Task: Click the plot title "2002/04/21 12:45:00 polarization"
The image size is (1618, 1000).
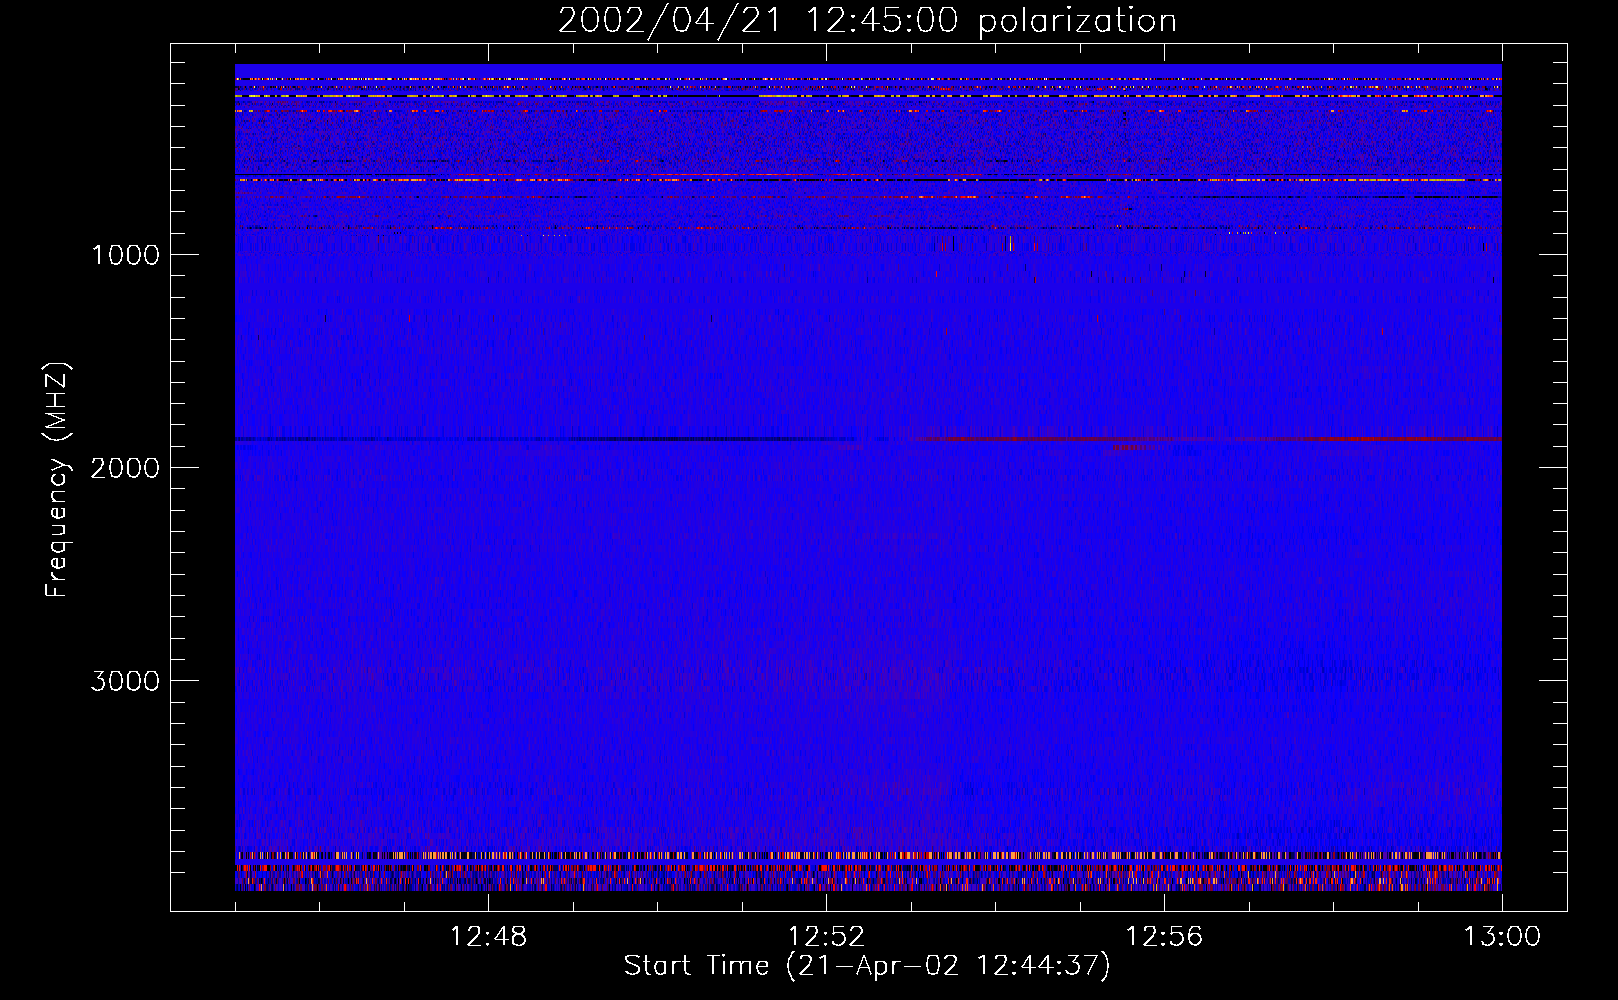Action: (x=867, y=21)
